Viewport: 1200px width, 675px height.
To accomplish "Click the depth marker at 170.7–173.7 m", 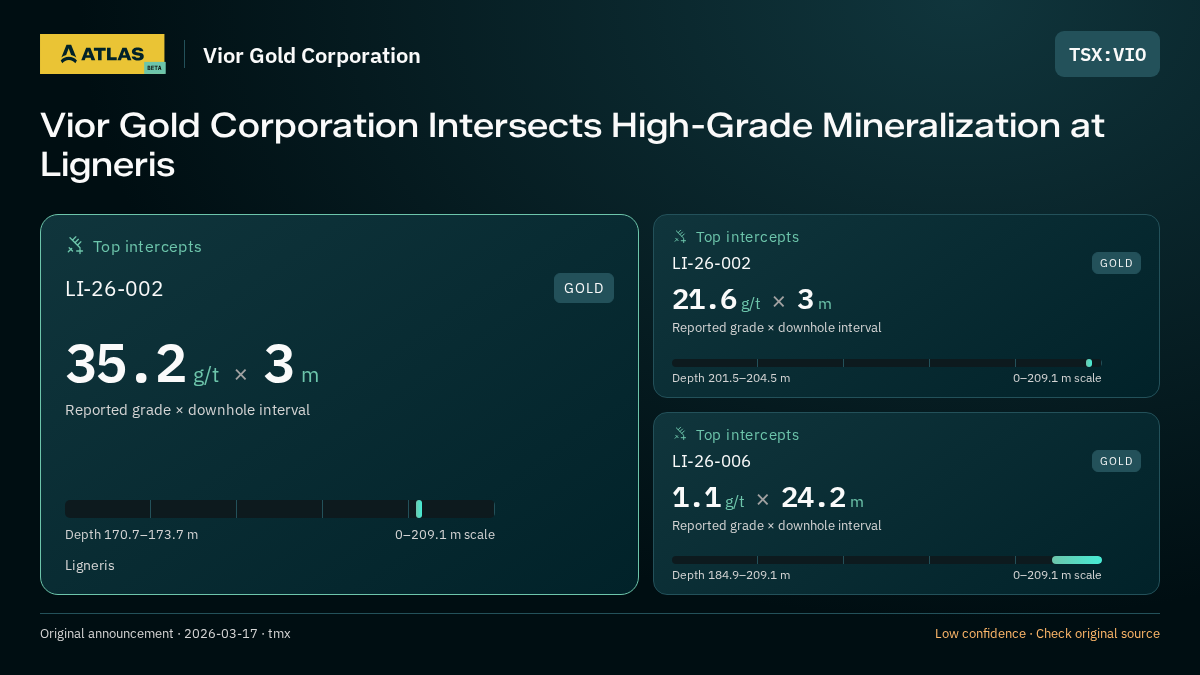I will 419,508.
